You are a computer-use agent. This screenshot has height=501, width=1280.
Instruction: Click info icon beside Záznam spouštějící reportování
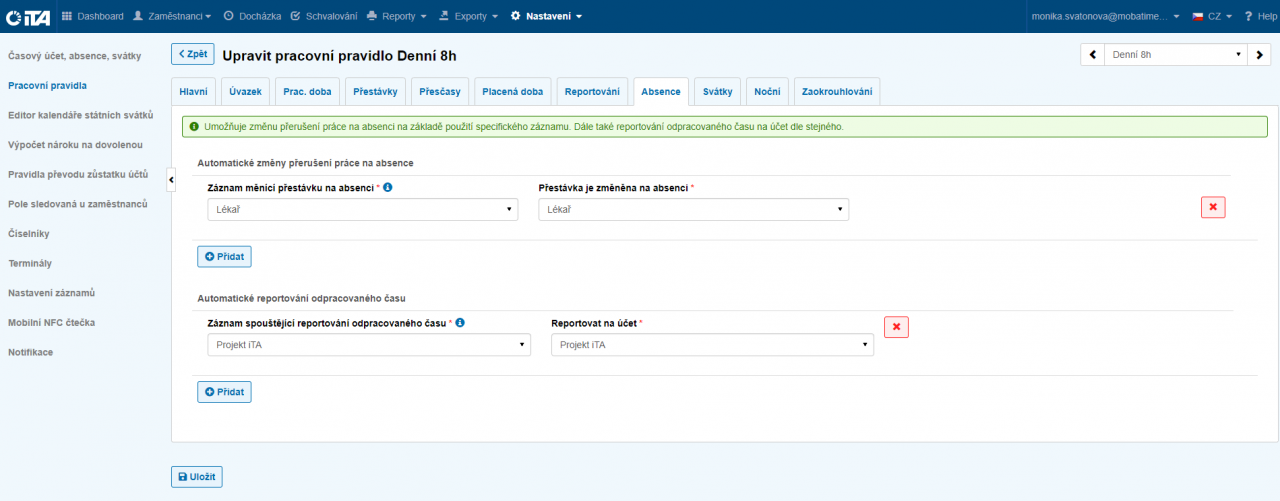[461, 323]
